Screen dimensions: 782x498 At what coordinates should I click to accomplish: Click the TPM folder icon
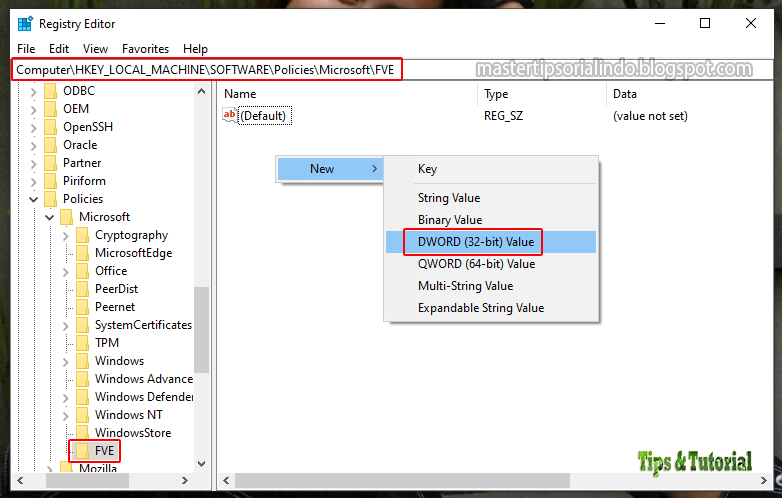tap(82, 343)
